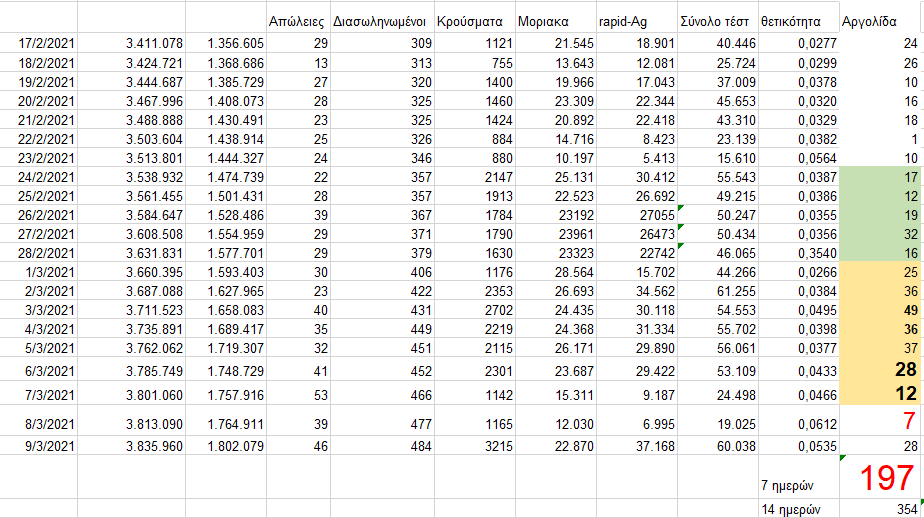The width and height of the screenshot is (924, 518).
Task: Select the Κρούσματα header cell
Action: pyautogui.click(x=474, y=20)
